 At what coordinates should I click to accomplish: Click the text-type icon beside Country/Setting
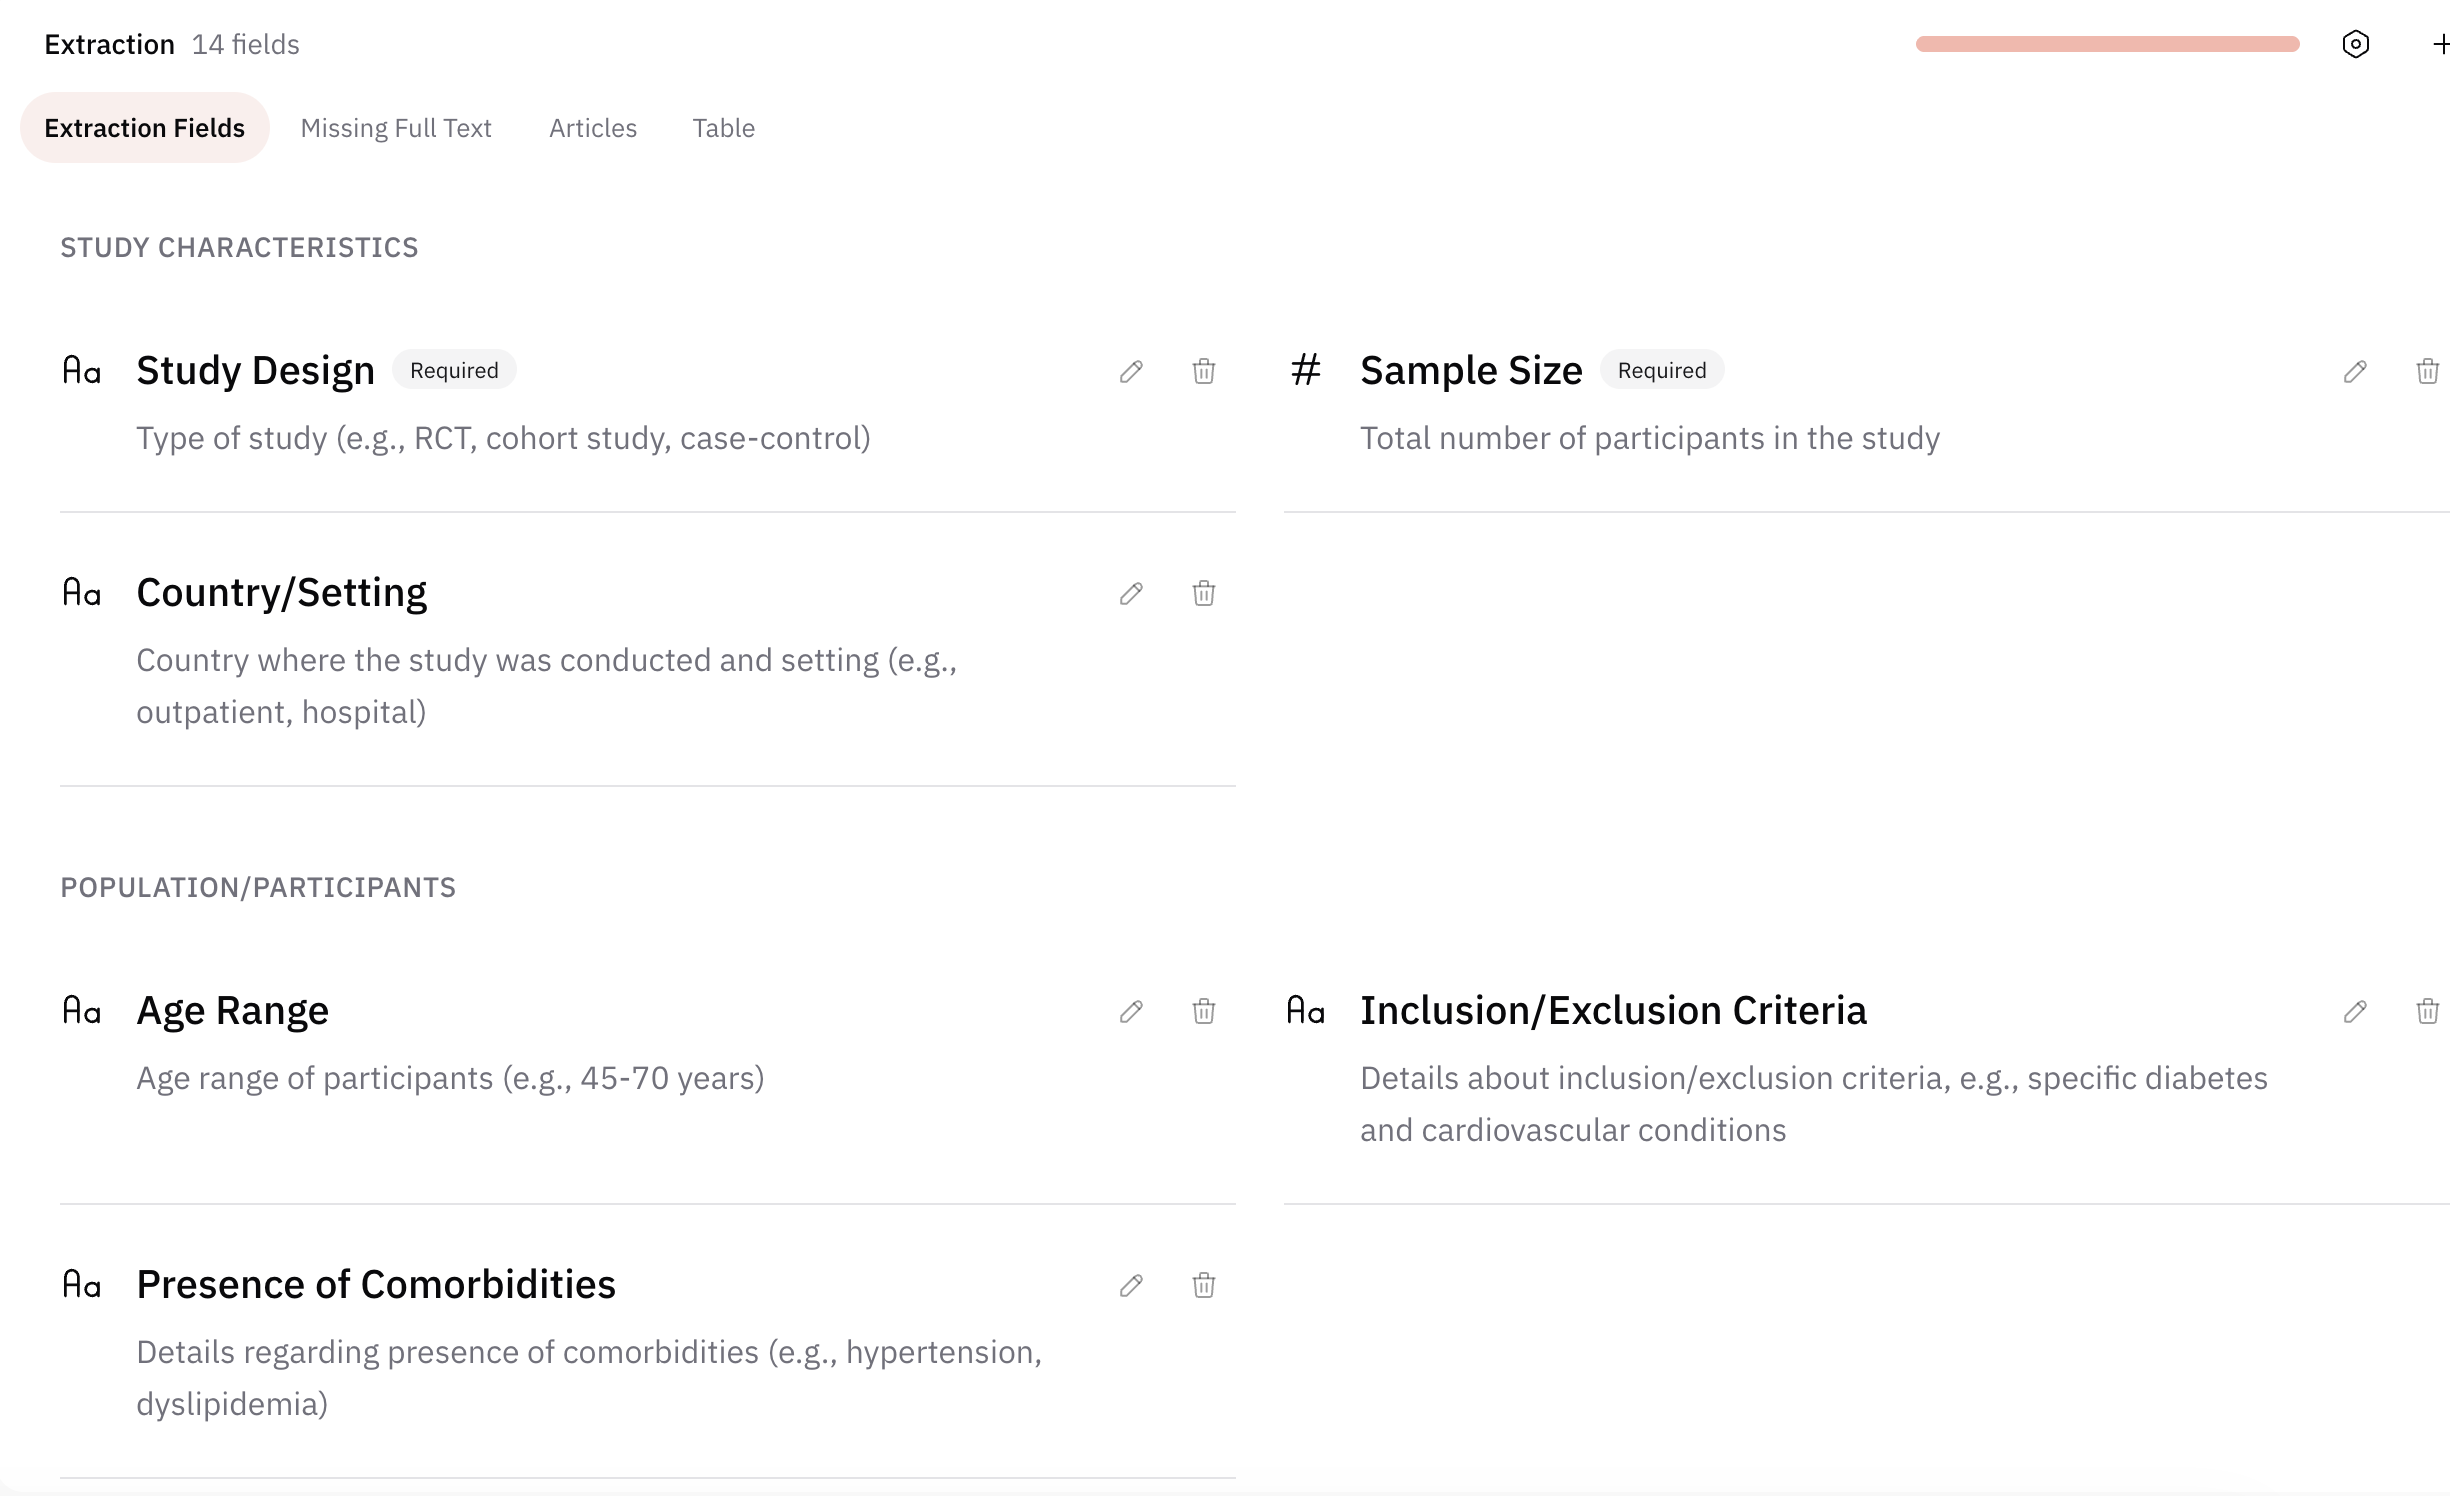(x=82, y=593)
